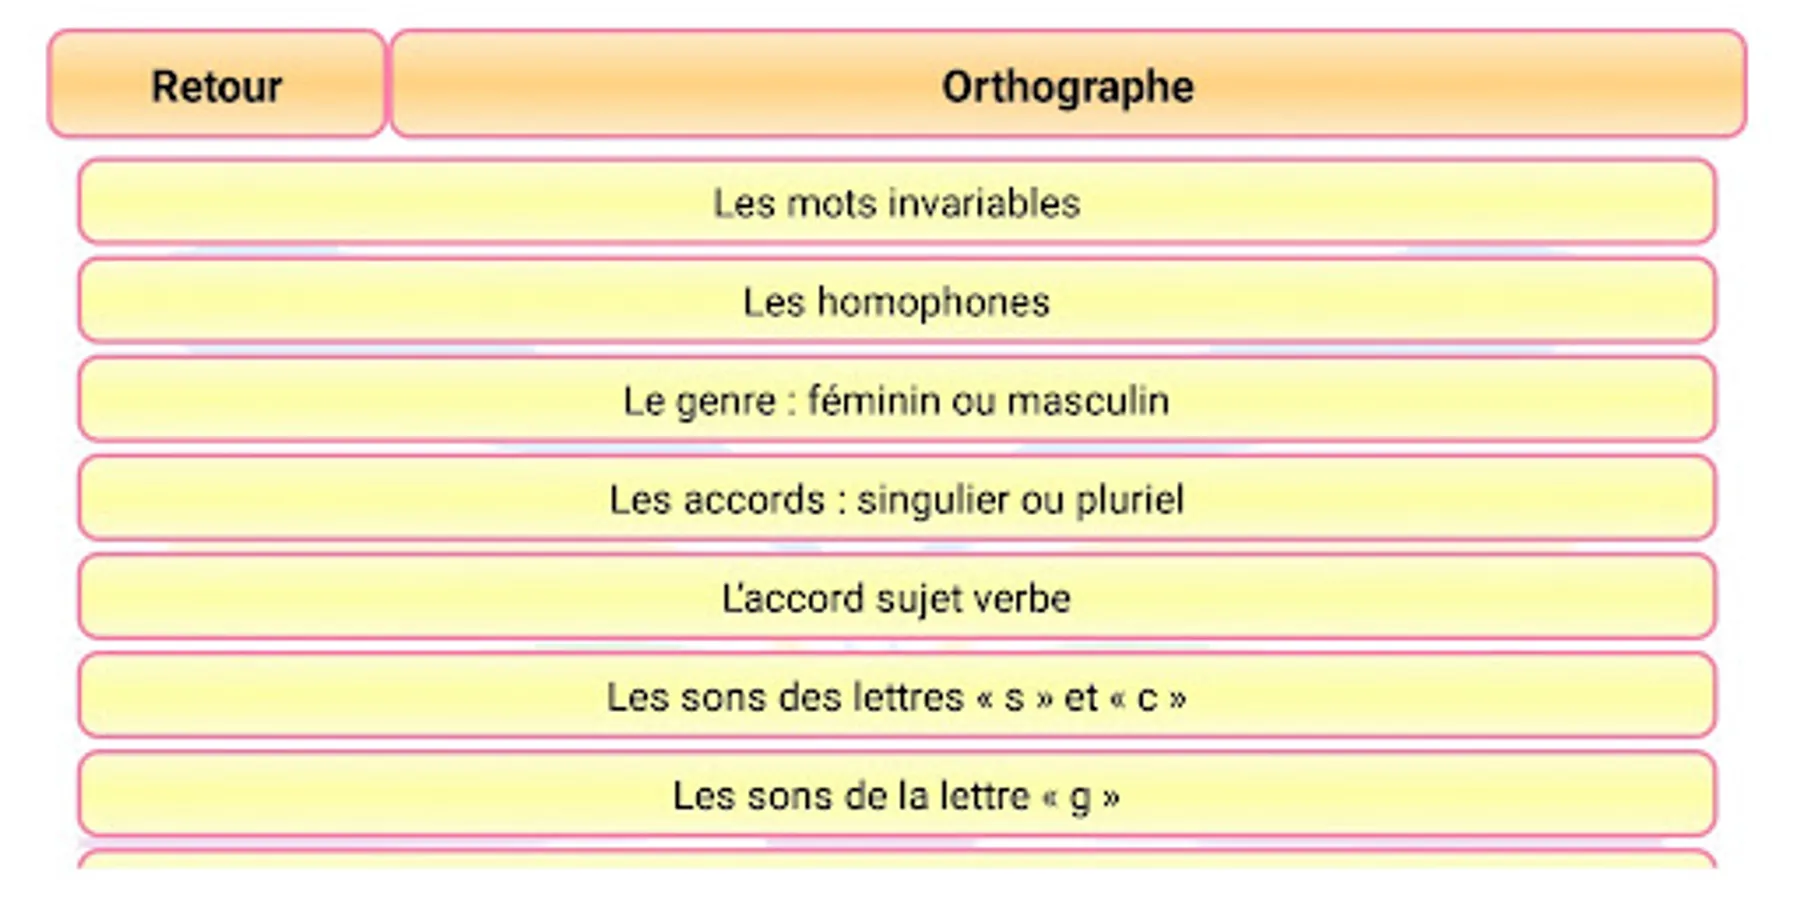Open the Les mots invariables lesson
This screenshot has width=1800, height=900.
(897, 201)
